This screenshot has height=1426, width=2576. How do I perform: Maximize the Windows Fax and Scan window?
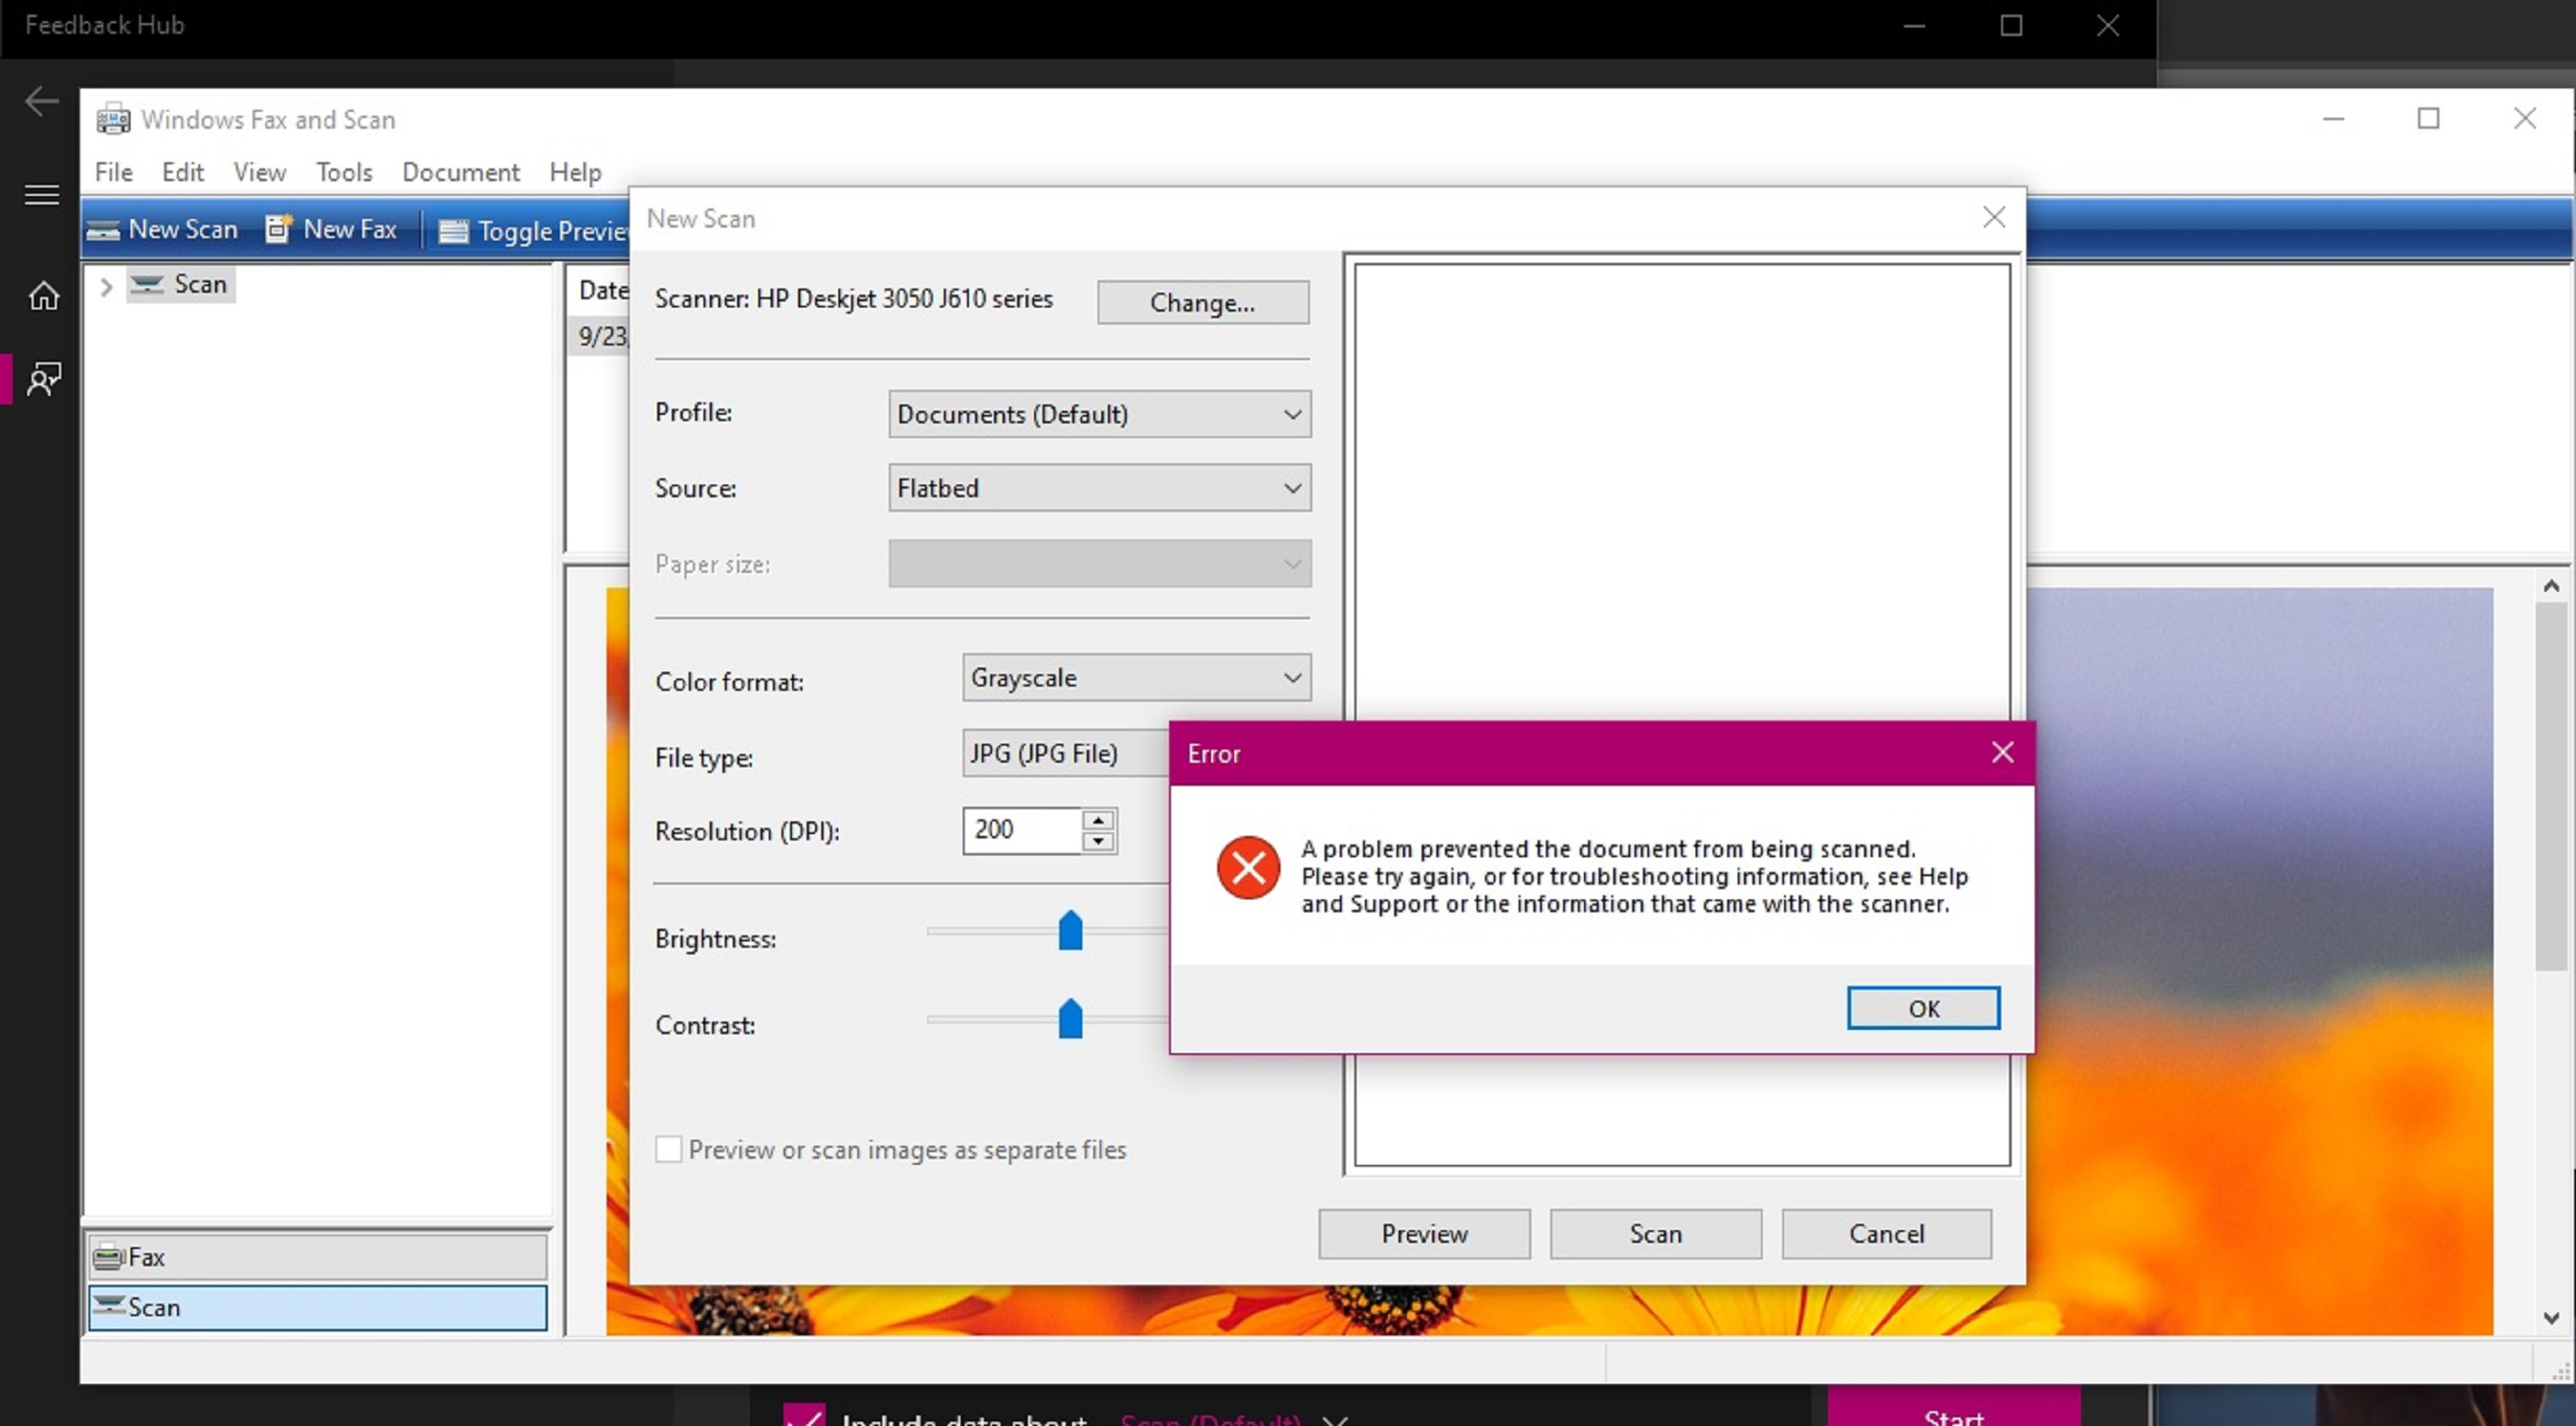[x=2428, y=119]
